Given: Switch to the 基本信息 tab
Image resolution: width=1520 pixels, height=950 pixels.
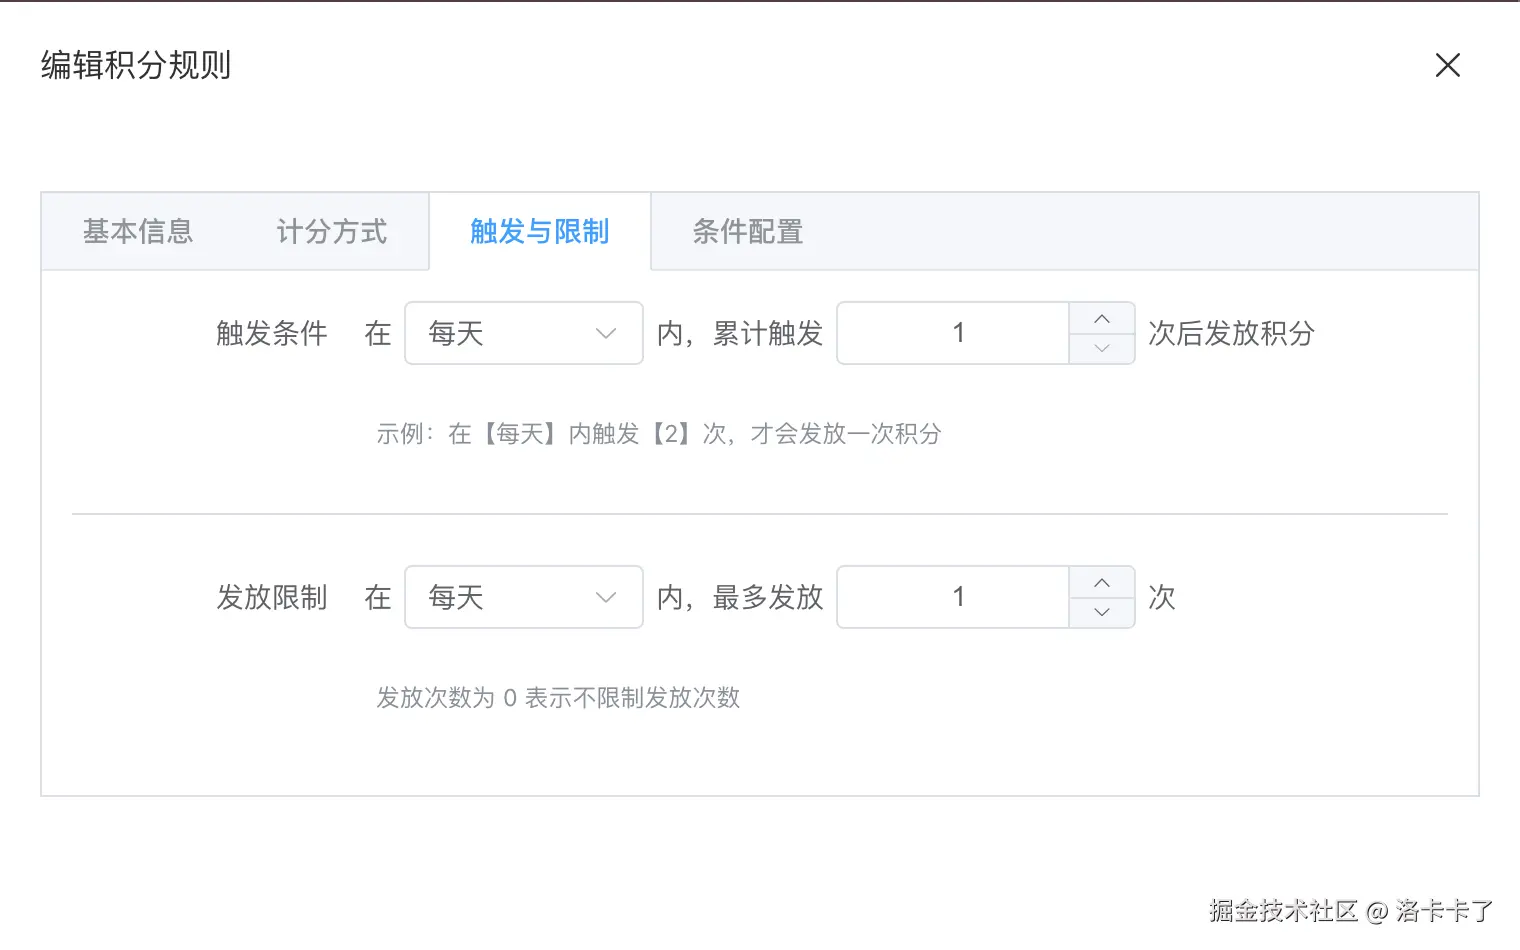Looking at the screenshot, I should coord(138,232).
